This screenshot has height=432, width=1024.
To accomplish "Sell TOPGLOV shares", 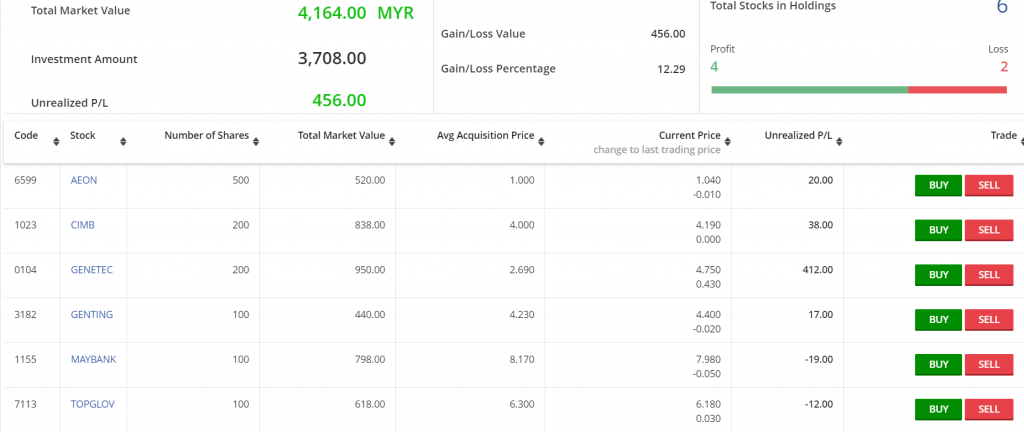I will click(989, 410).
